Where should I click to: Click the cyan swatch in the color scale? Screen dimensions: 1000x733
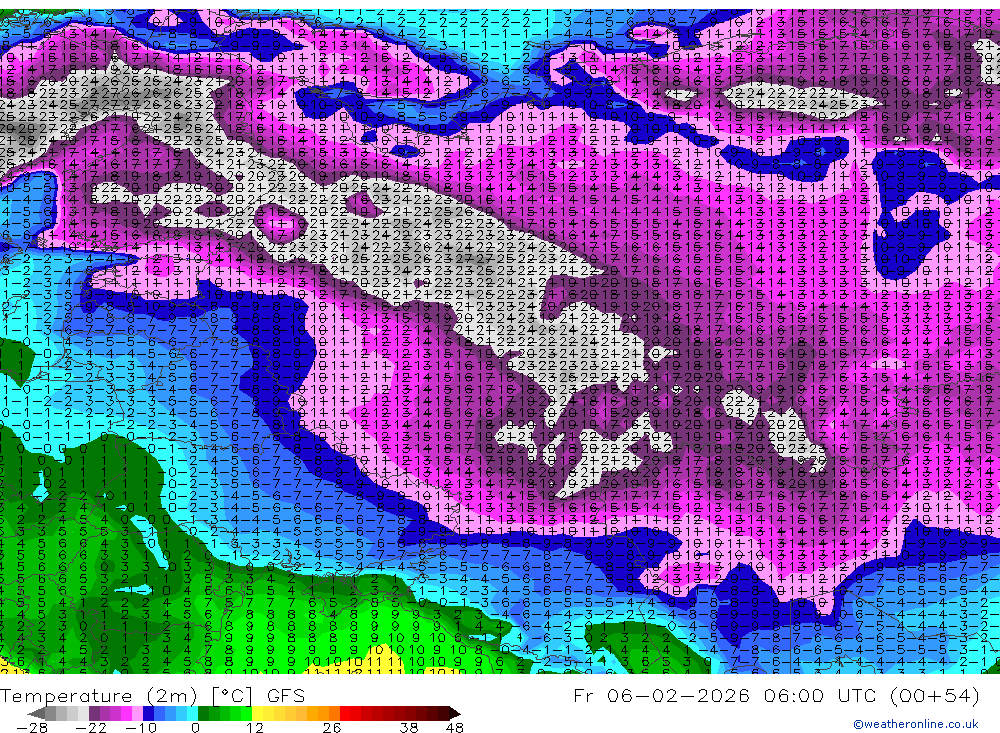192,714
